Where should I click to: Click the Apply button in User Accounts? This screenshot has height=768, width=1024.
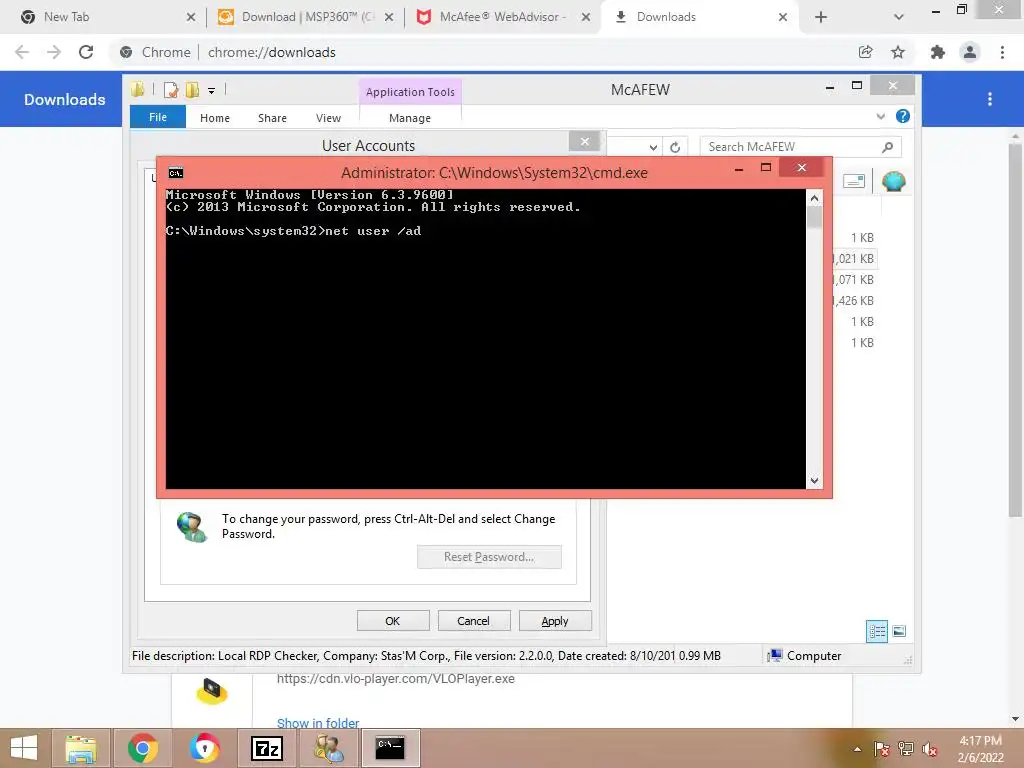[555, 621]
